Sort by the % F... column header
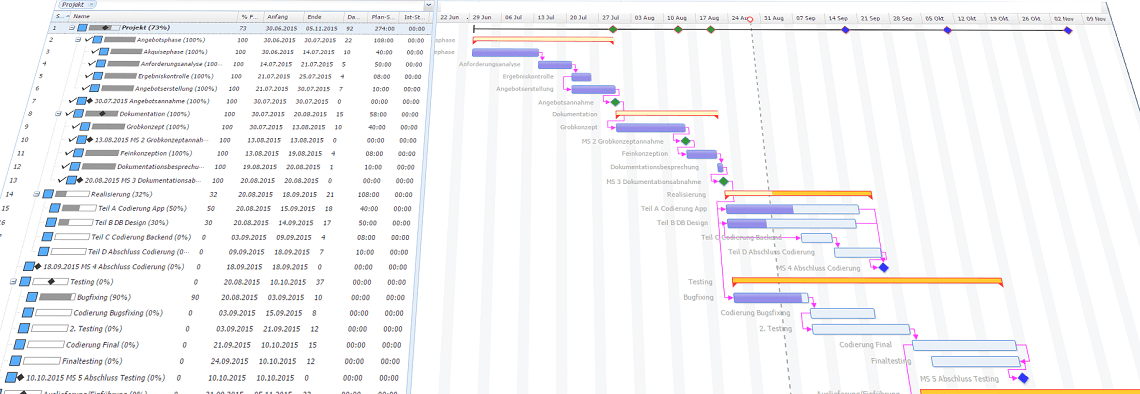Image resolution: width=1140 pixels, height=394 pixels. [x=249, y=16]
